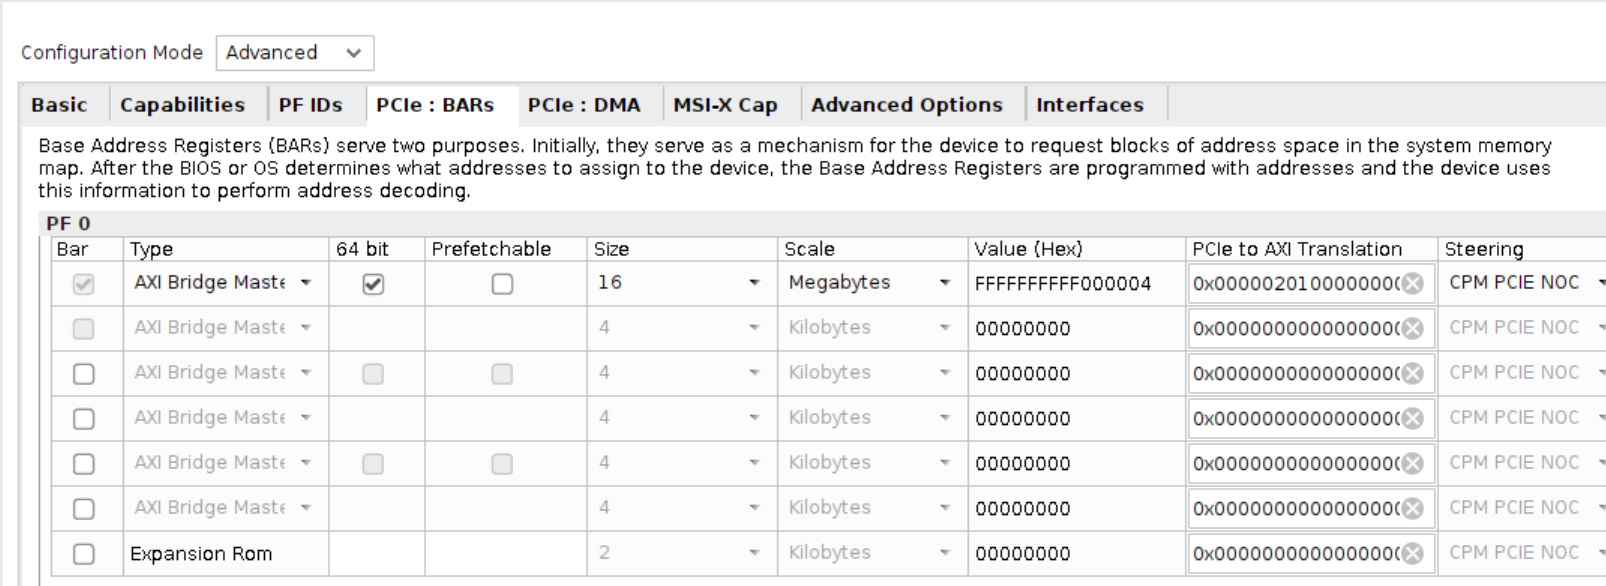
Task: Clear the sixth row's AXI Translation field
Action: [x=1412, y=509]
